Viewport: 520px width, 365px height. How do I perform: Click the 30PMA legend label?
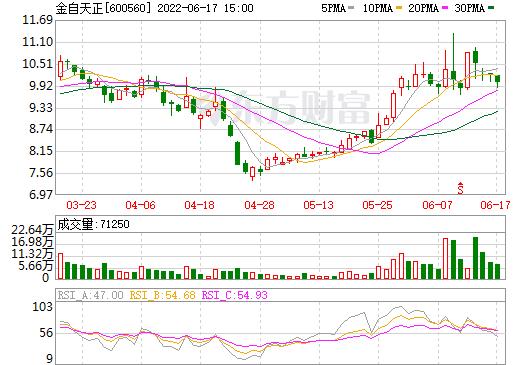pyautogui.click(x=469, y=8)
